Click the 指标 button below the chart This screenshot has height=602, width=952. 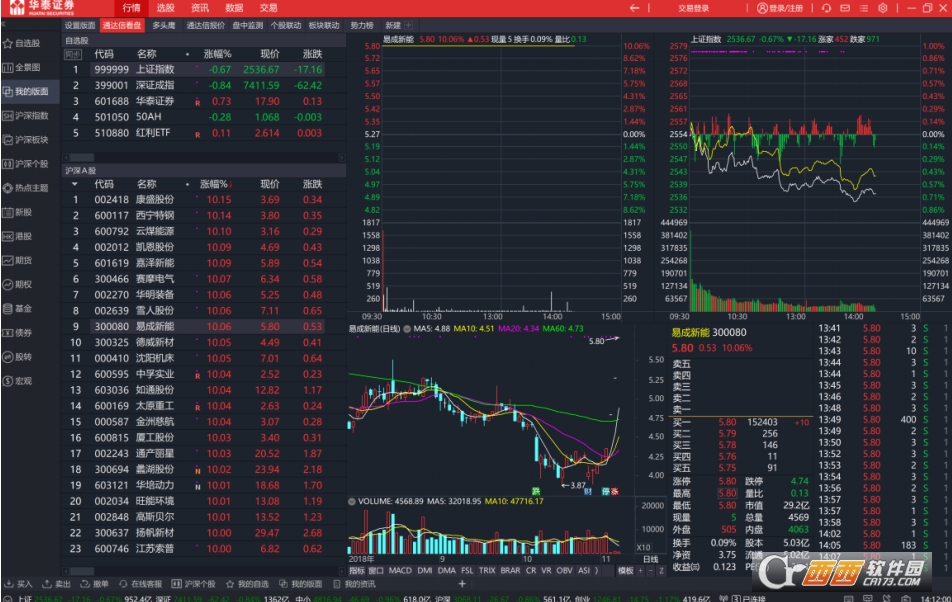point(357,570)
